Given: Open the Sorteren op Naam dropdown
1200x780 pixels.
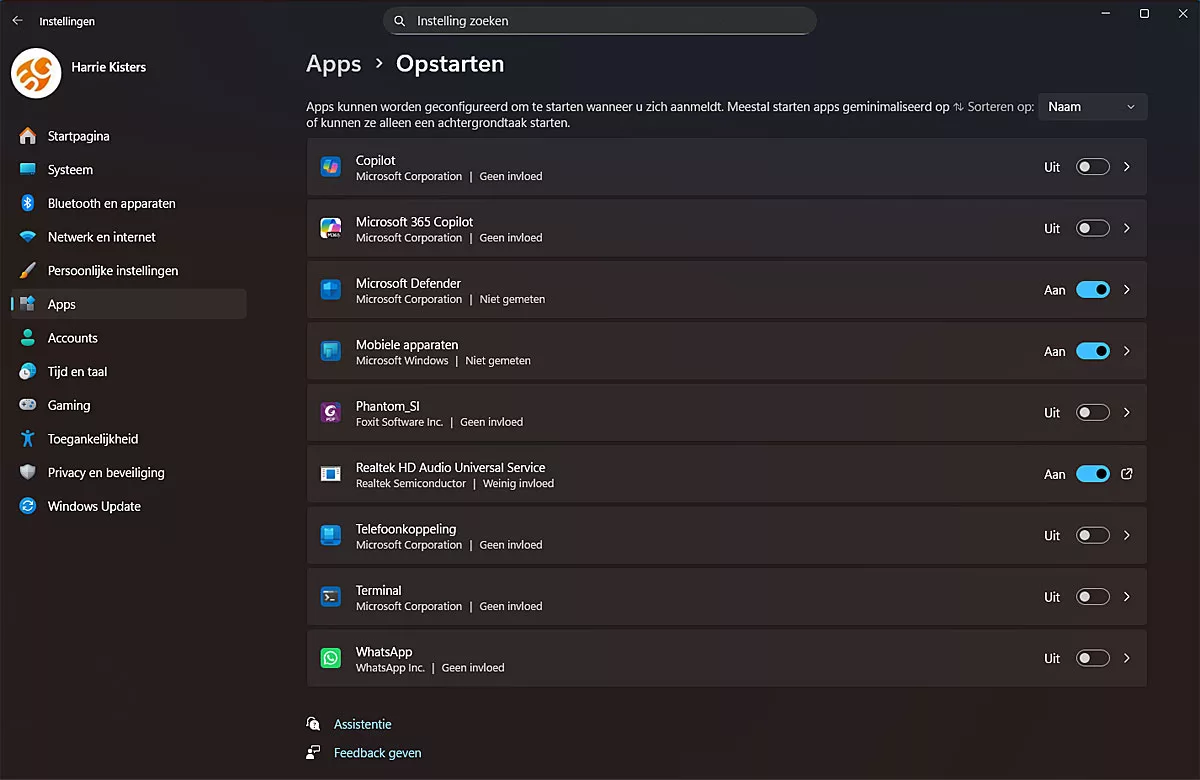Looking at the screenshot, I should click(x=1092, y=106).
